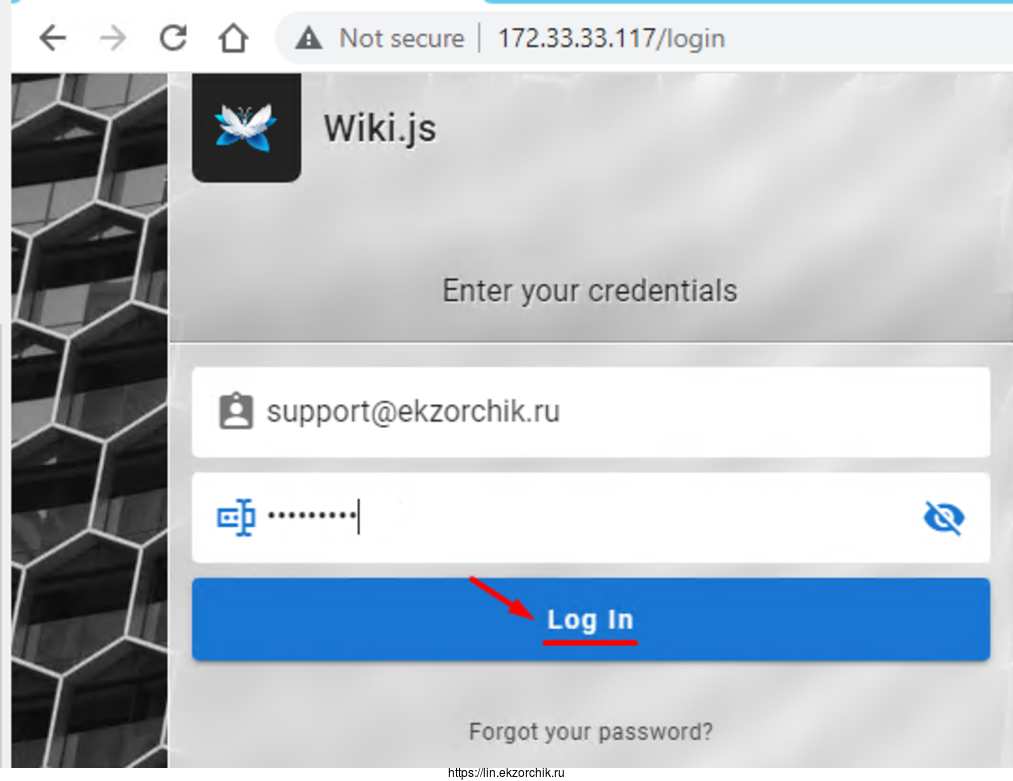Click the password form icon
1013x781 pixels.
[236, 517]
